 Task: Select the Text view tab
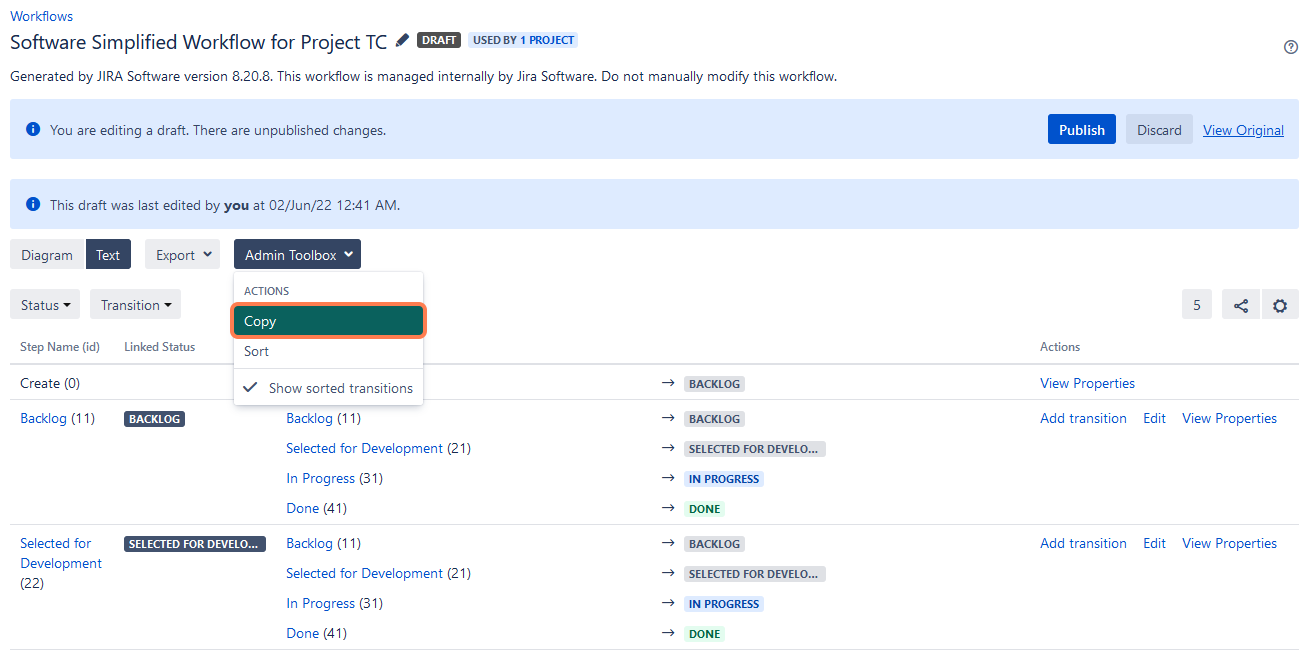point(107,254)
